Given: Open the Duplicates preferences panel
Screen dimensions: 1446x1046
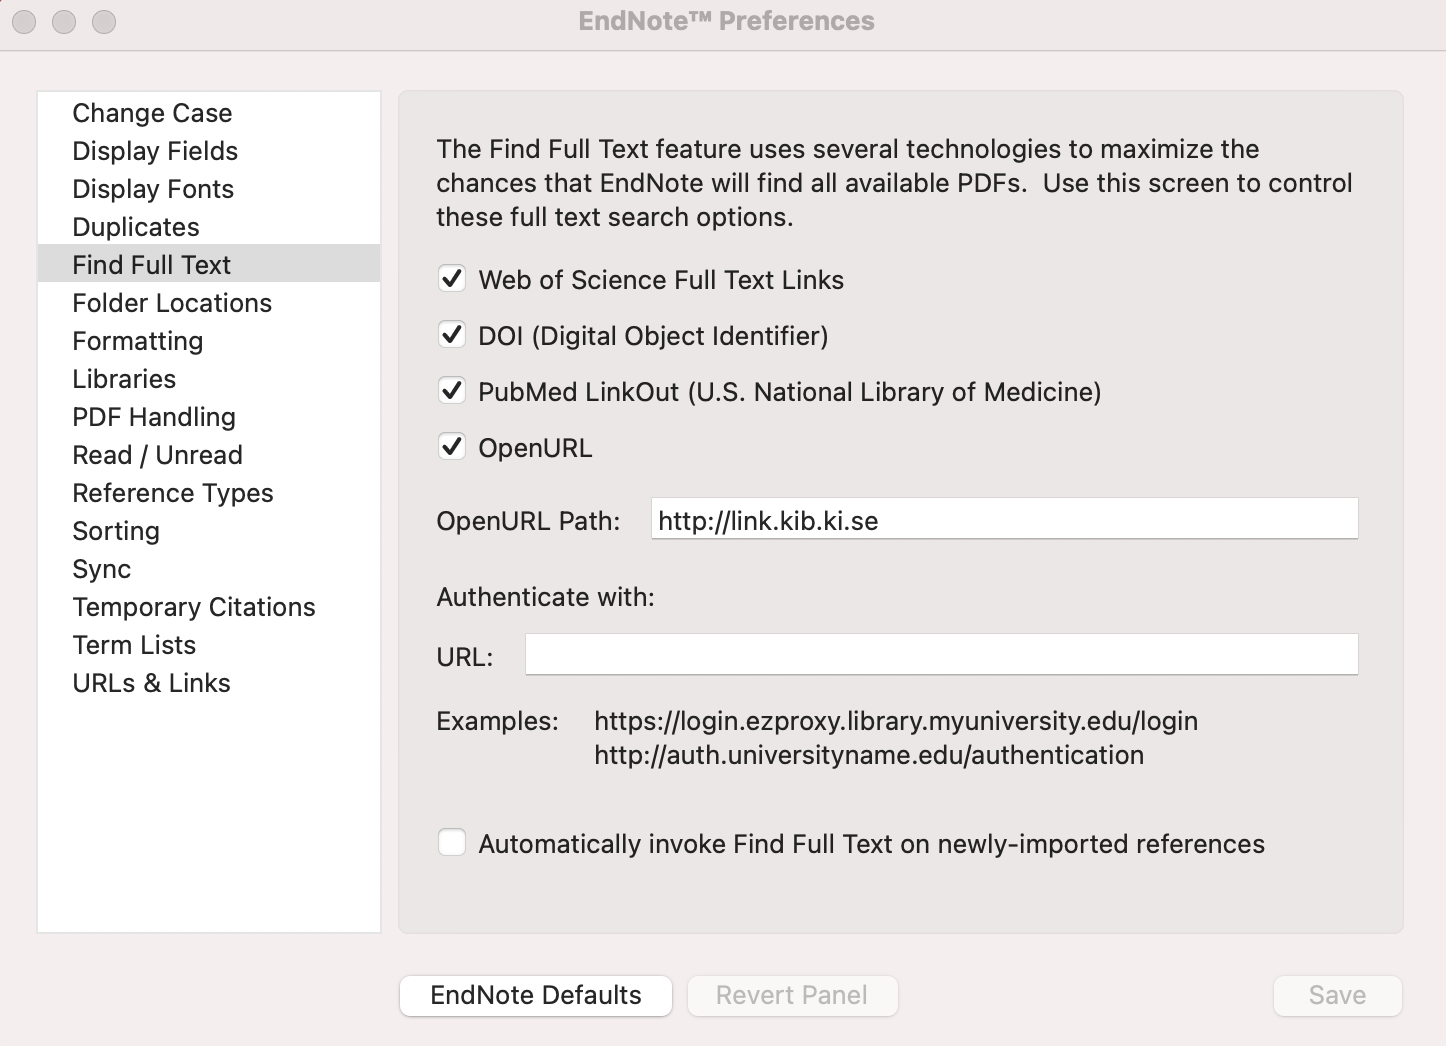Looking at the screenshot, I should pyautogui.click(x=209, y=227).
